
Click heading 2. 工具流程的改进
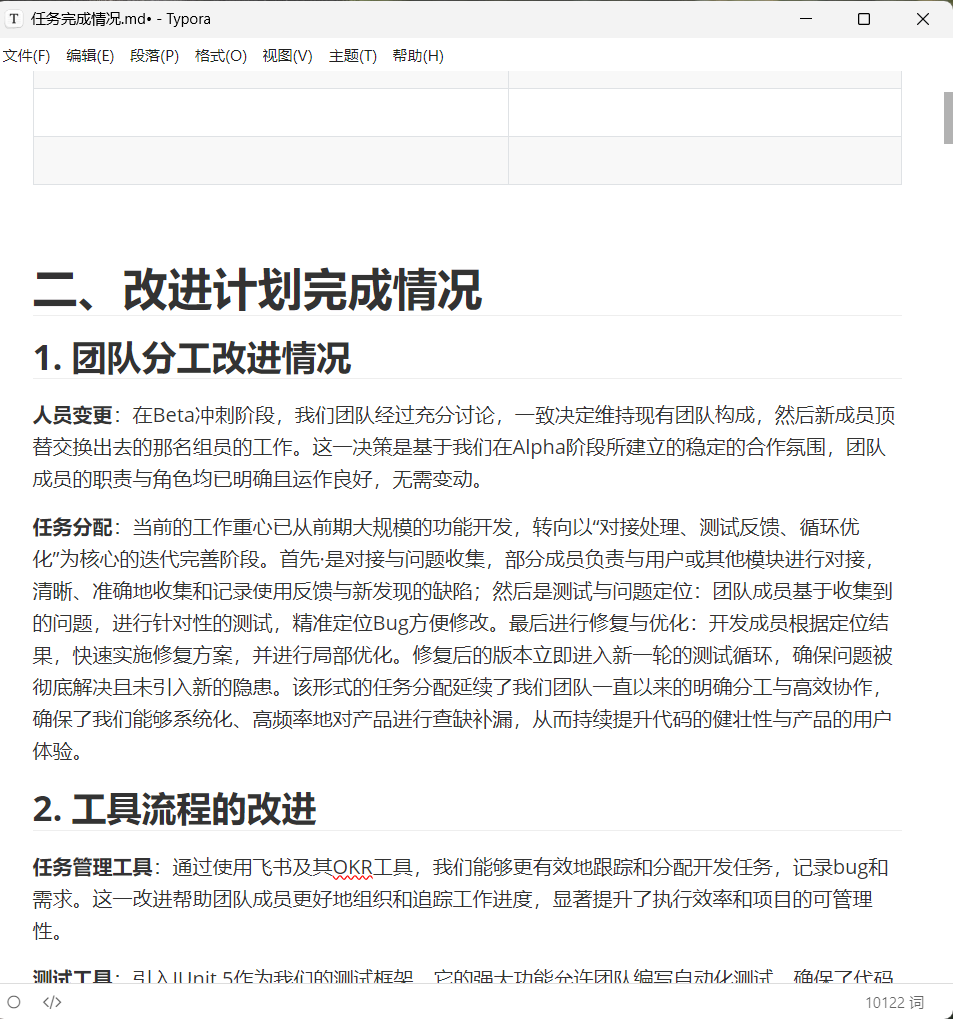(x=174, y=810)
